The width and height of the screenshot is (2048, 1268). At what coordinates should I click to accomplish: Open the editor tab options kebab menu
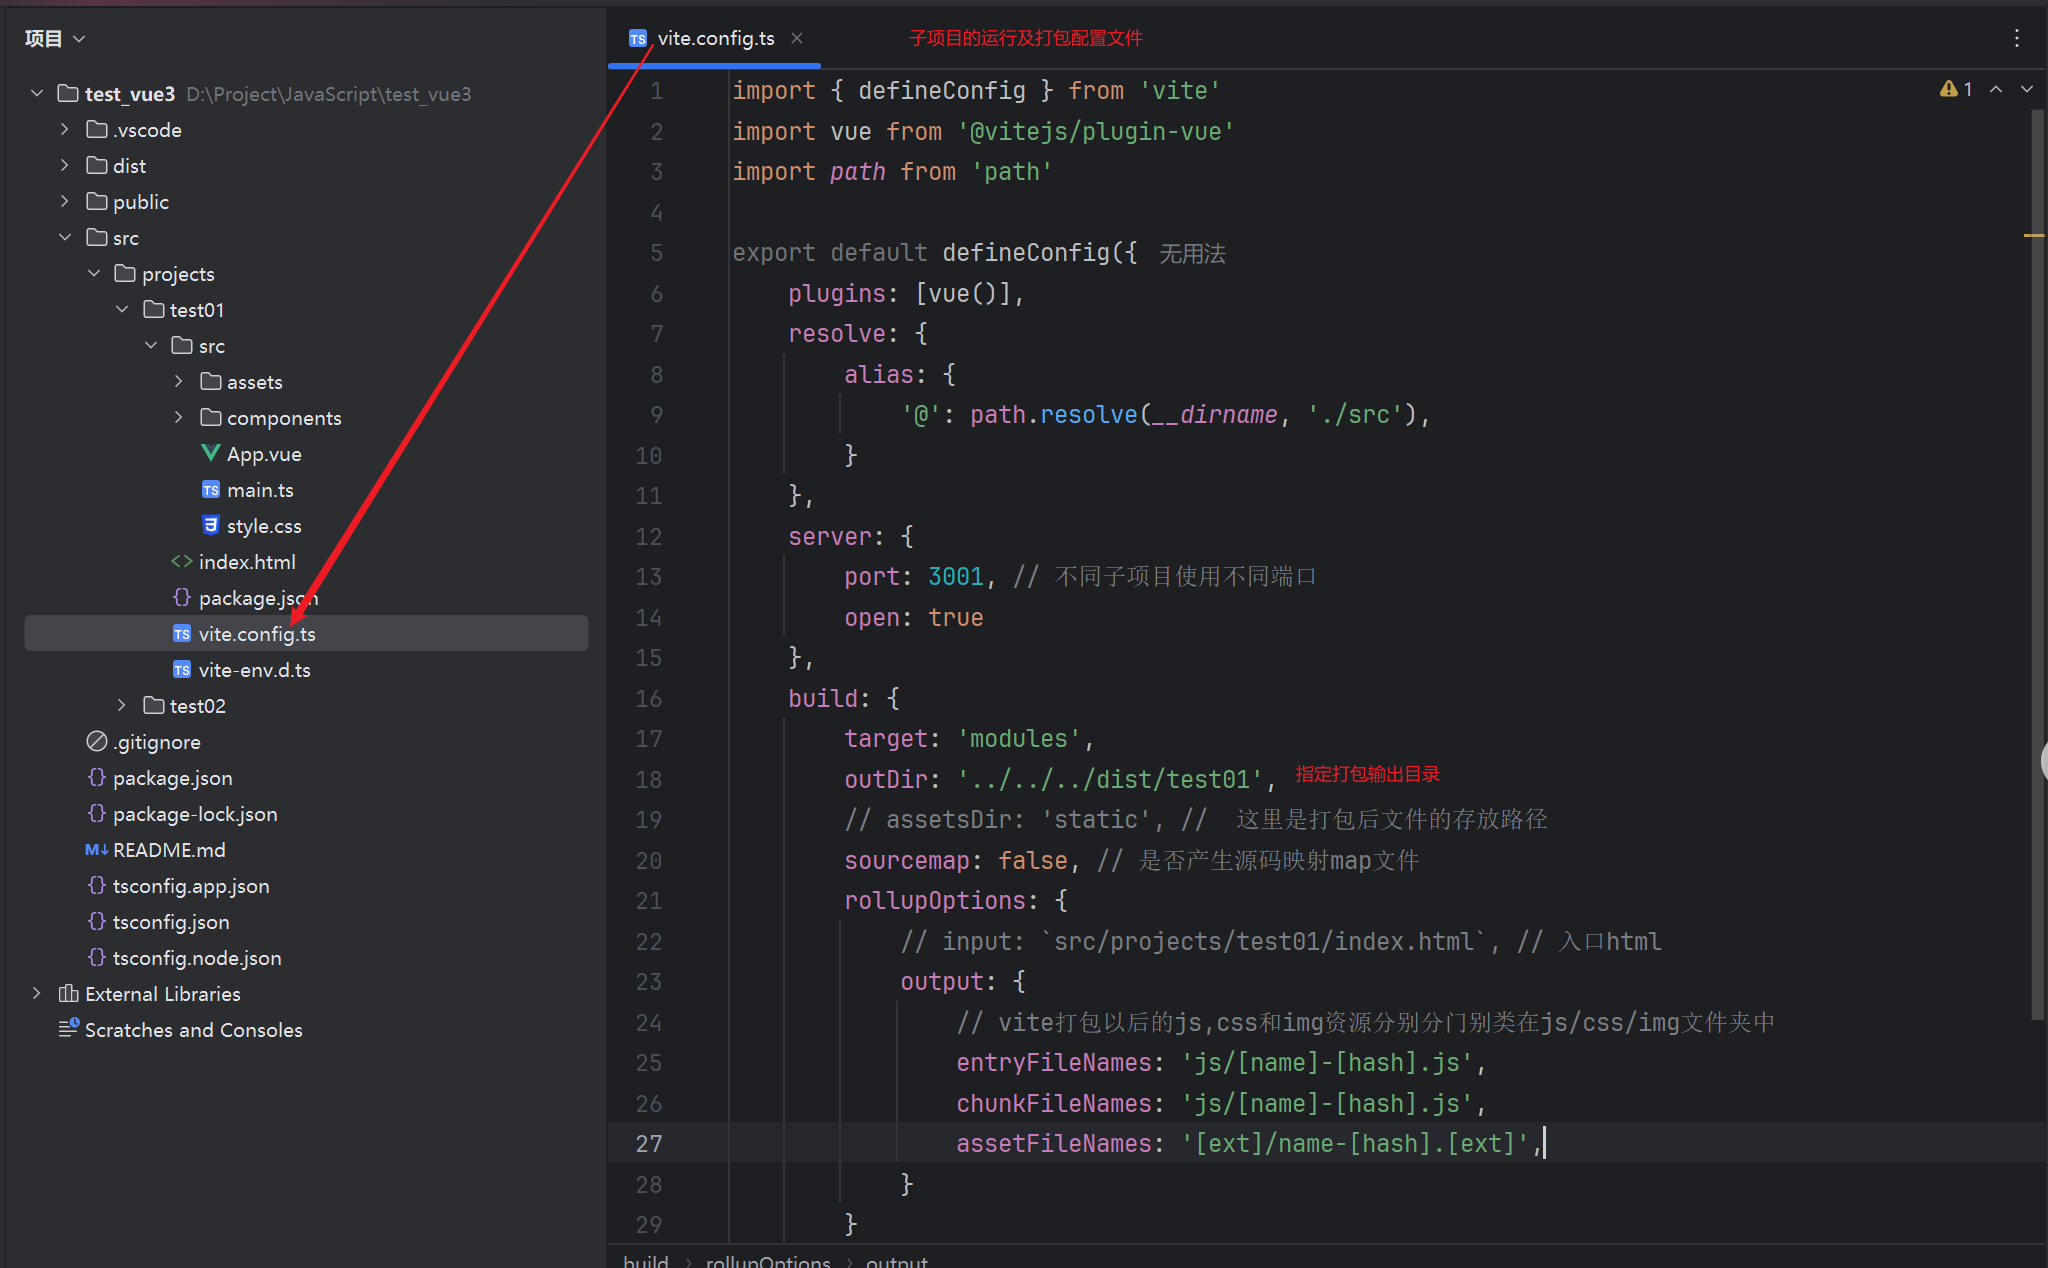pos(2016,38)
